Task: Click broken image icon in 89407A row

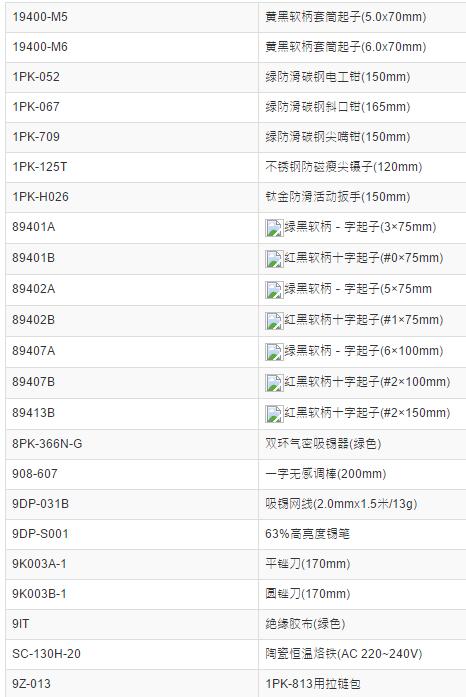Action: (x=274, y=352)
